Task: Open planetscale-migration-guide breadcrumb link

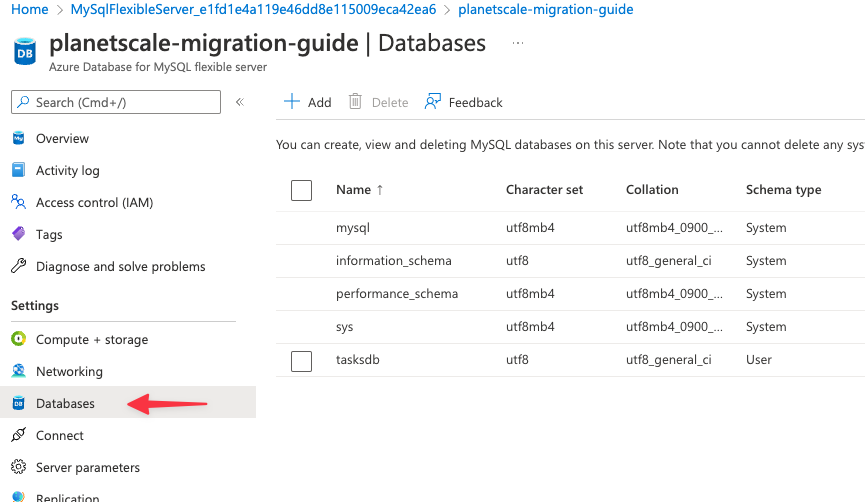Action: (x=546, y=9)
